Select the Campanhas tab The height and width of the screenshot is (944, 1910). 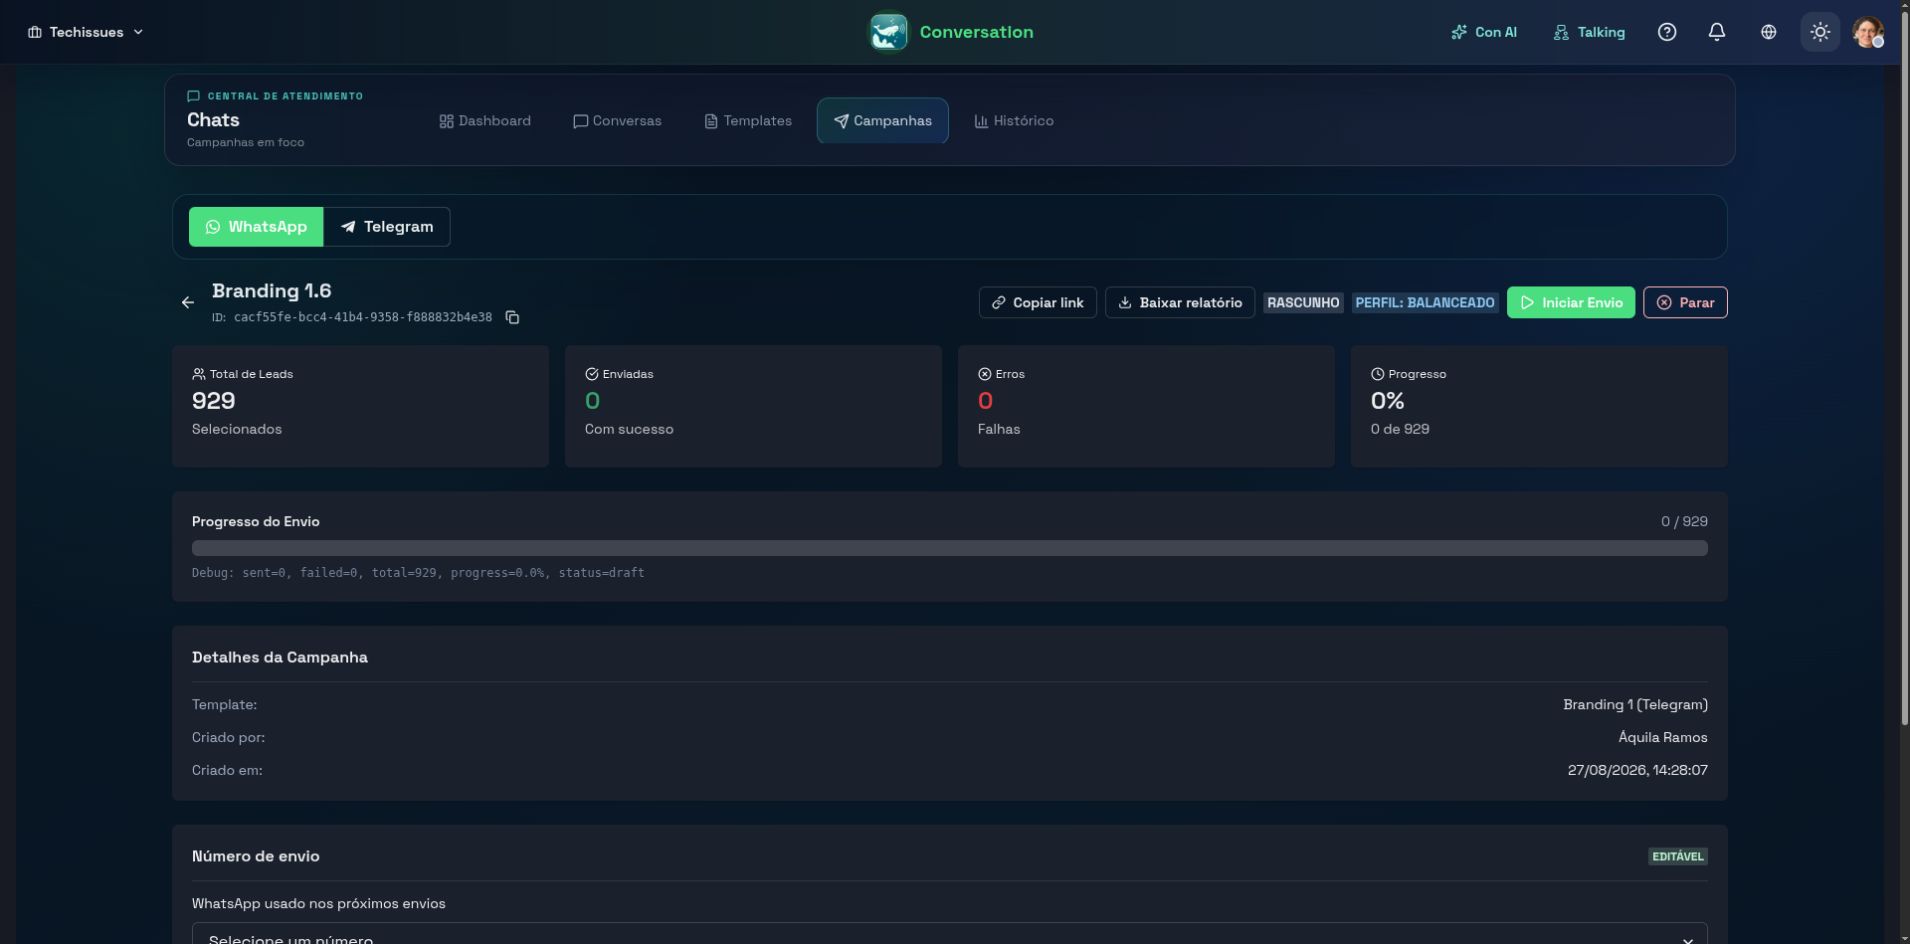[x=883, y=121]
